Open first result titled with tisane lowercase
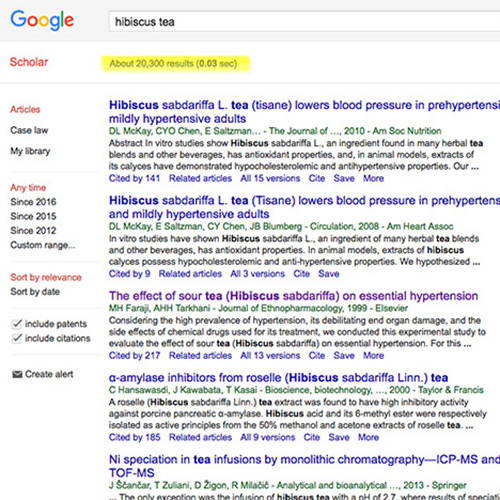 pyautogui.click(x=304, y=112)
